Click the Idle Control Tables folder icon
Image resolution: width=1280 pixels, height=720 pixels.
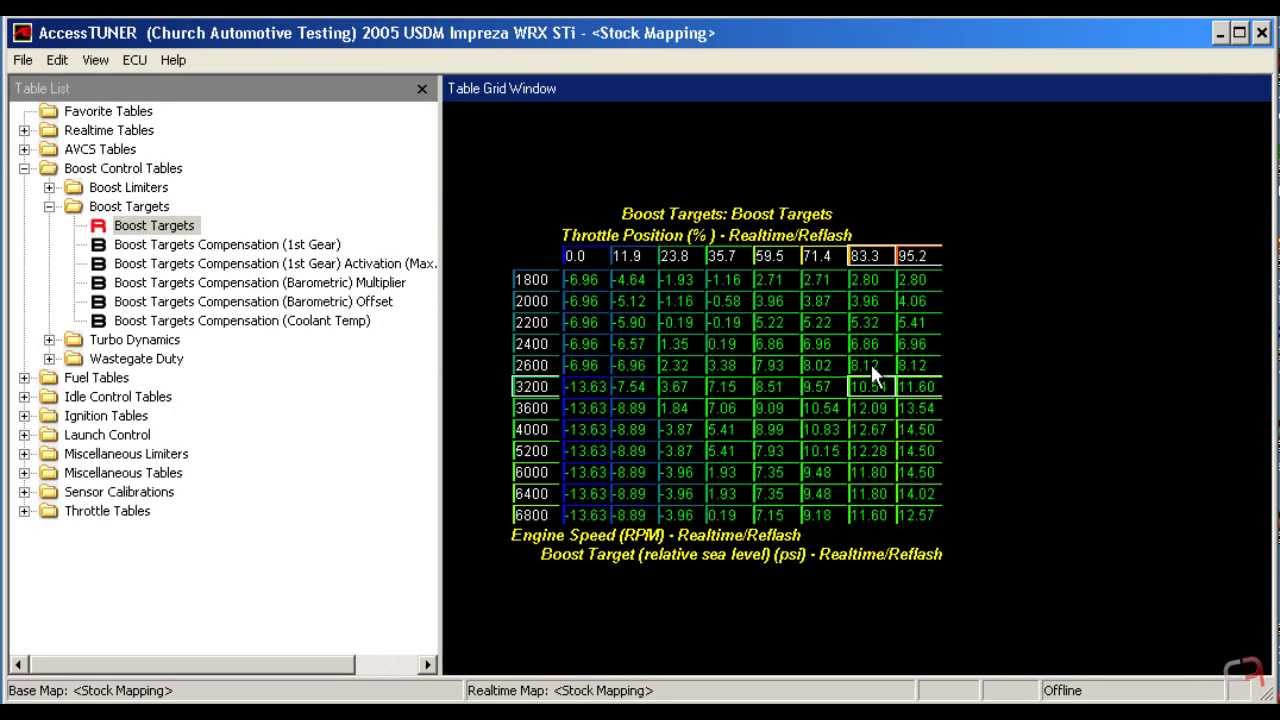(49, 396)
